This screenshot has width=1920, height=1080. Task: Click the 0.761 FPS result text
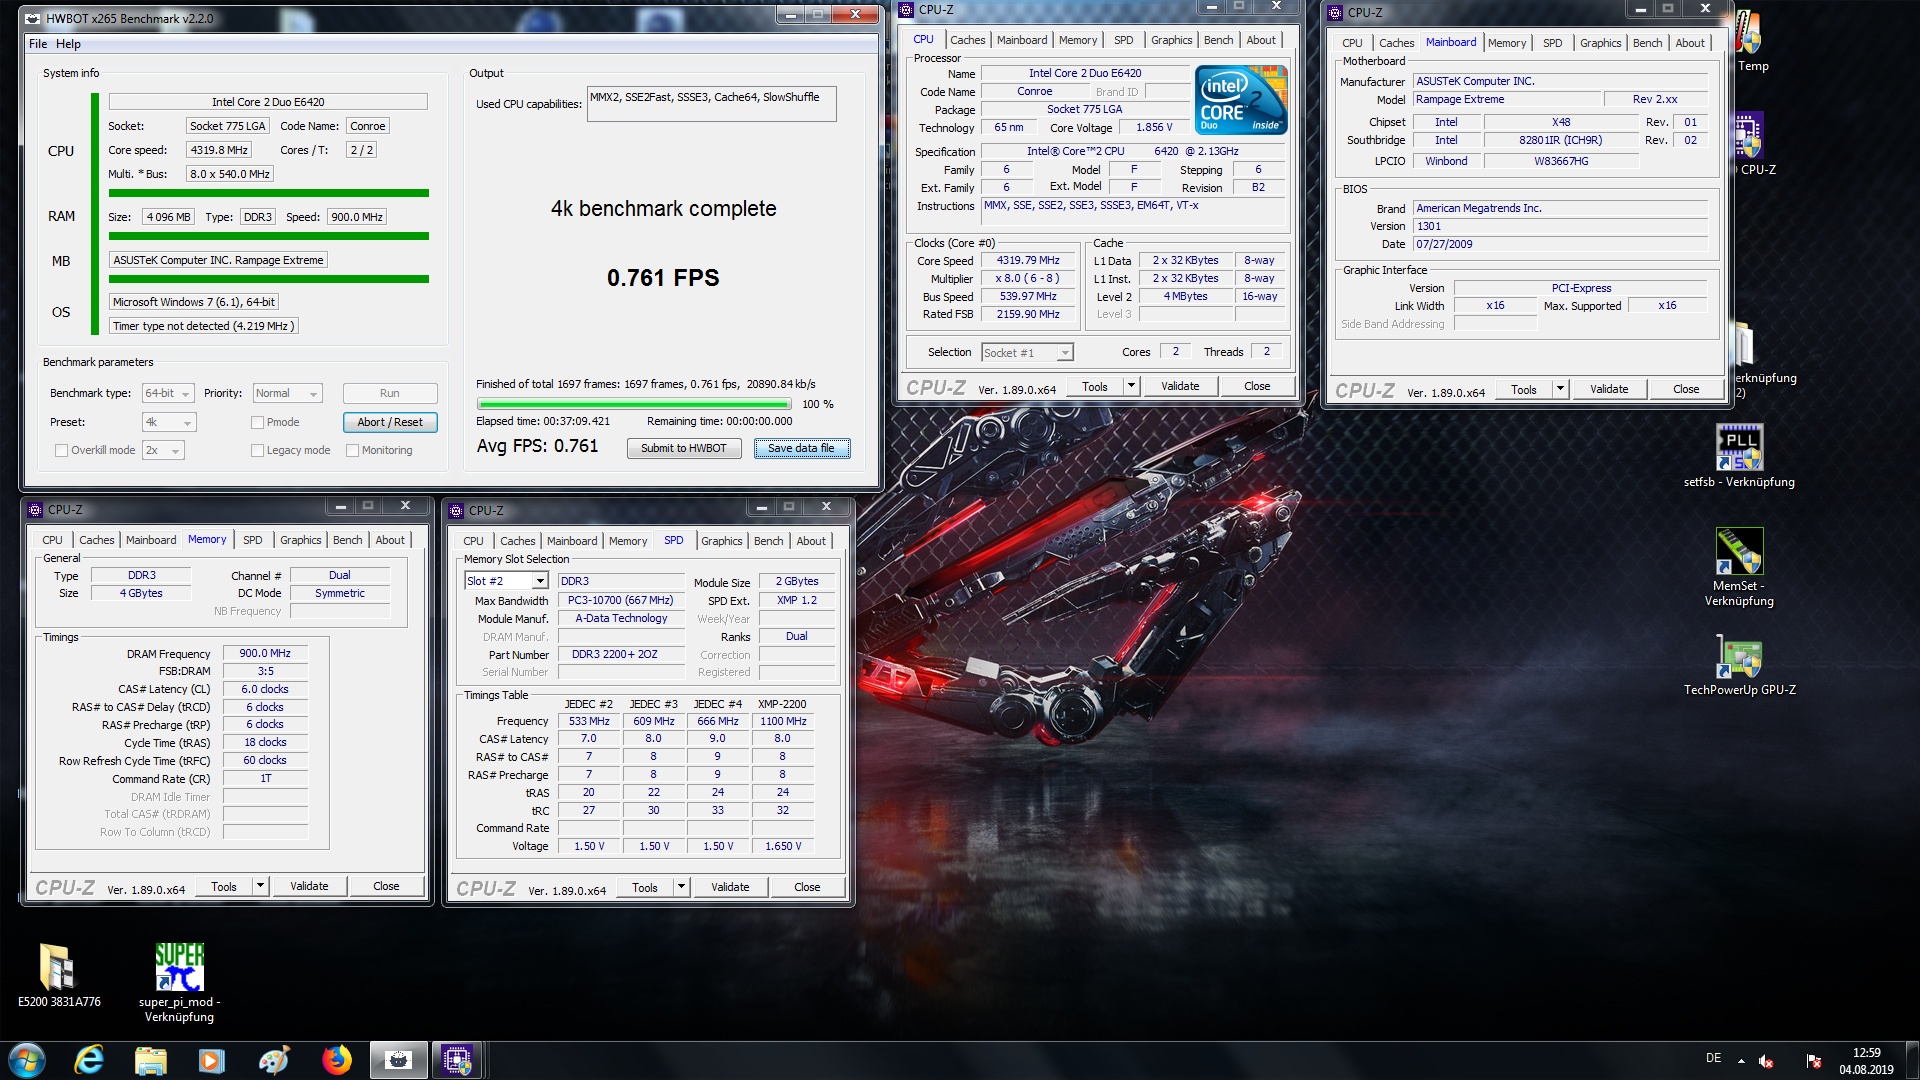click(x=663, y=278)
